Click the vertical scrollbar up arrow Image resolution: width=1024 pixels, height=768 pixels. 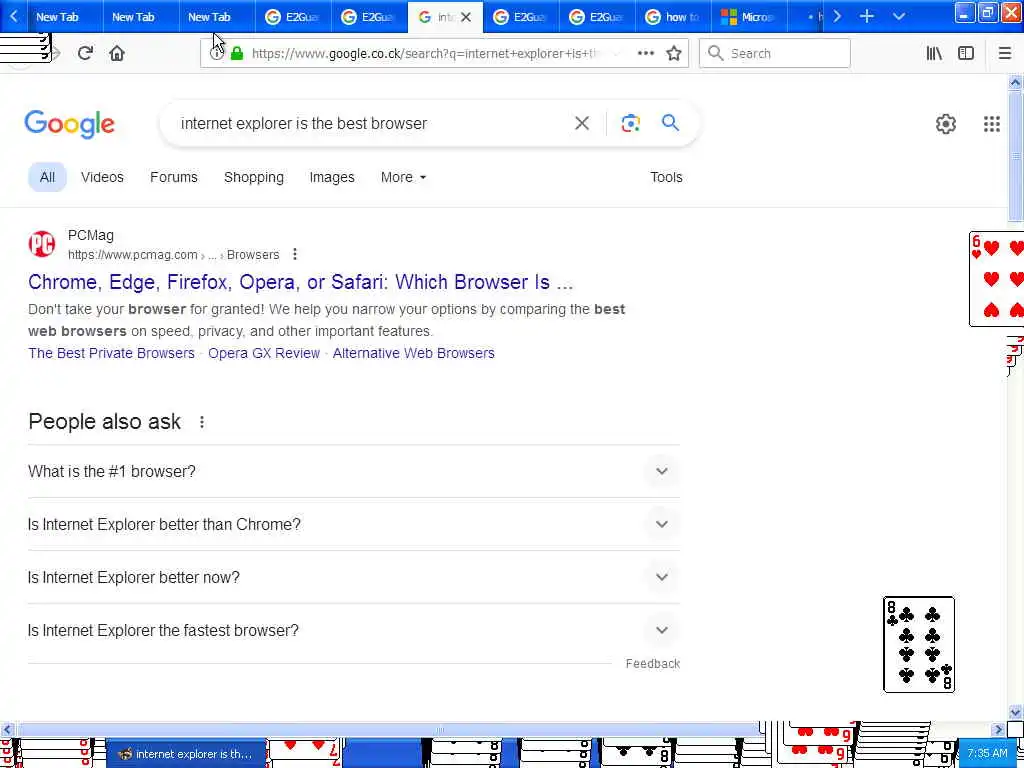(x=1015, y=82)
